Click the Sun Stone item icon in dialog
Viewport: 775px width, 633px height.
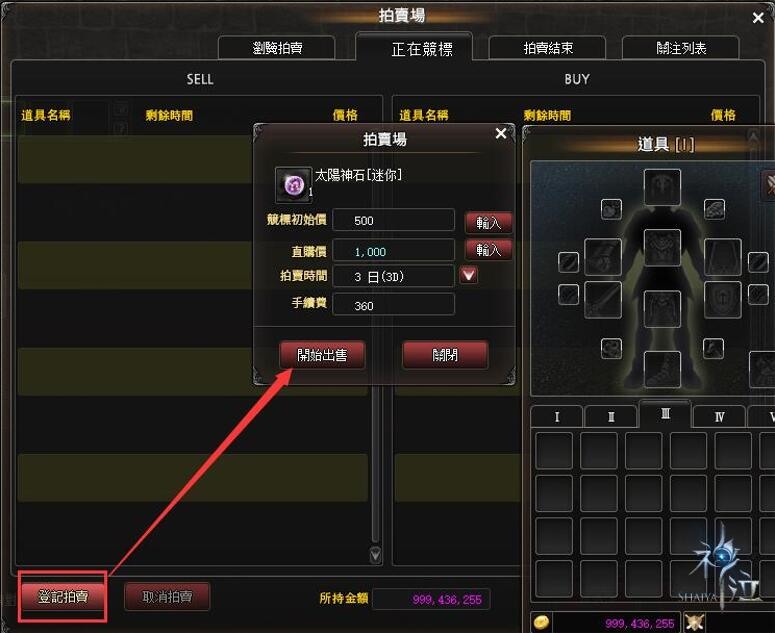click(x=294, y=185)
